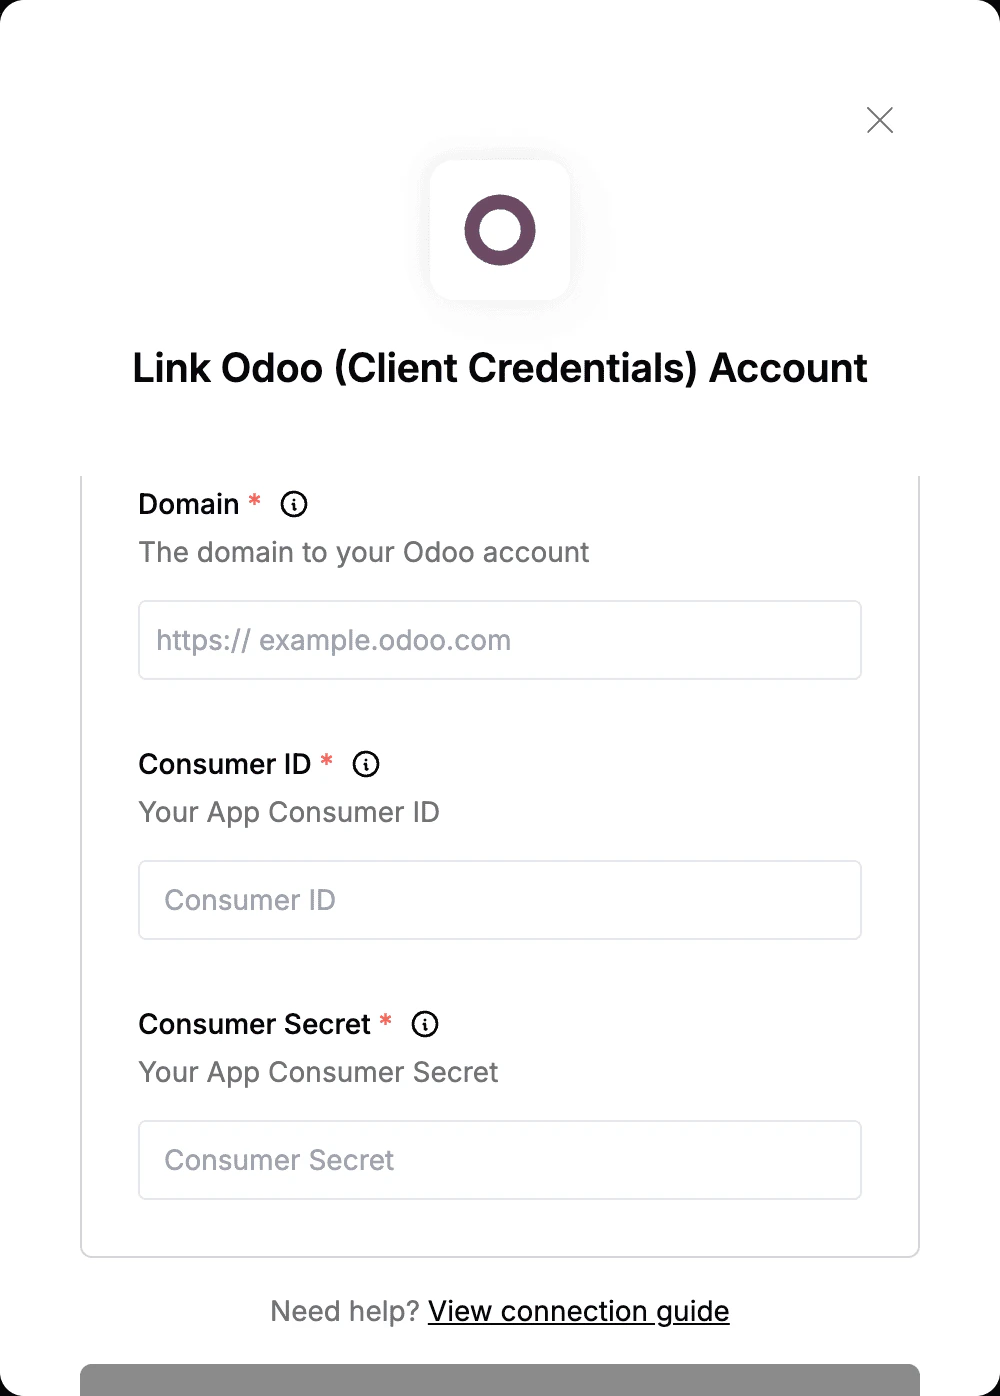Screen dimensions: 1000x1396
Task: Click the Link Odoo Account heading
Action: [x=500, y=368]
